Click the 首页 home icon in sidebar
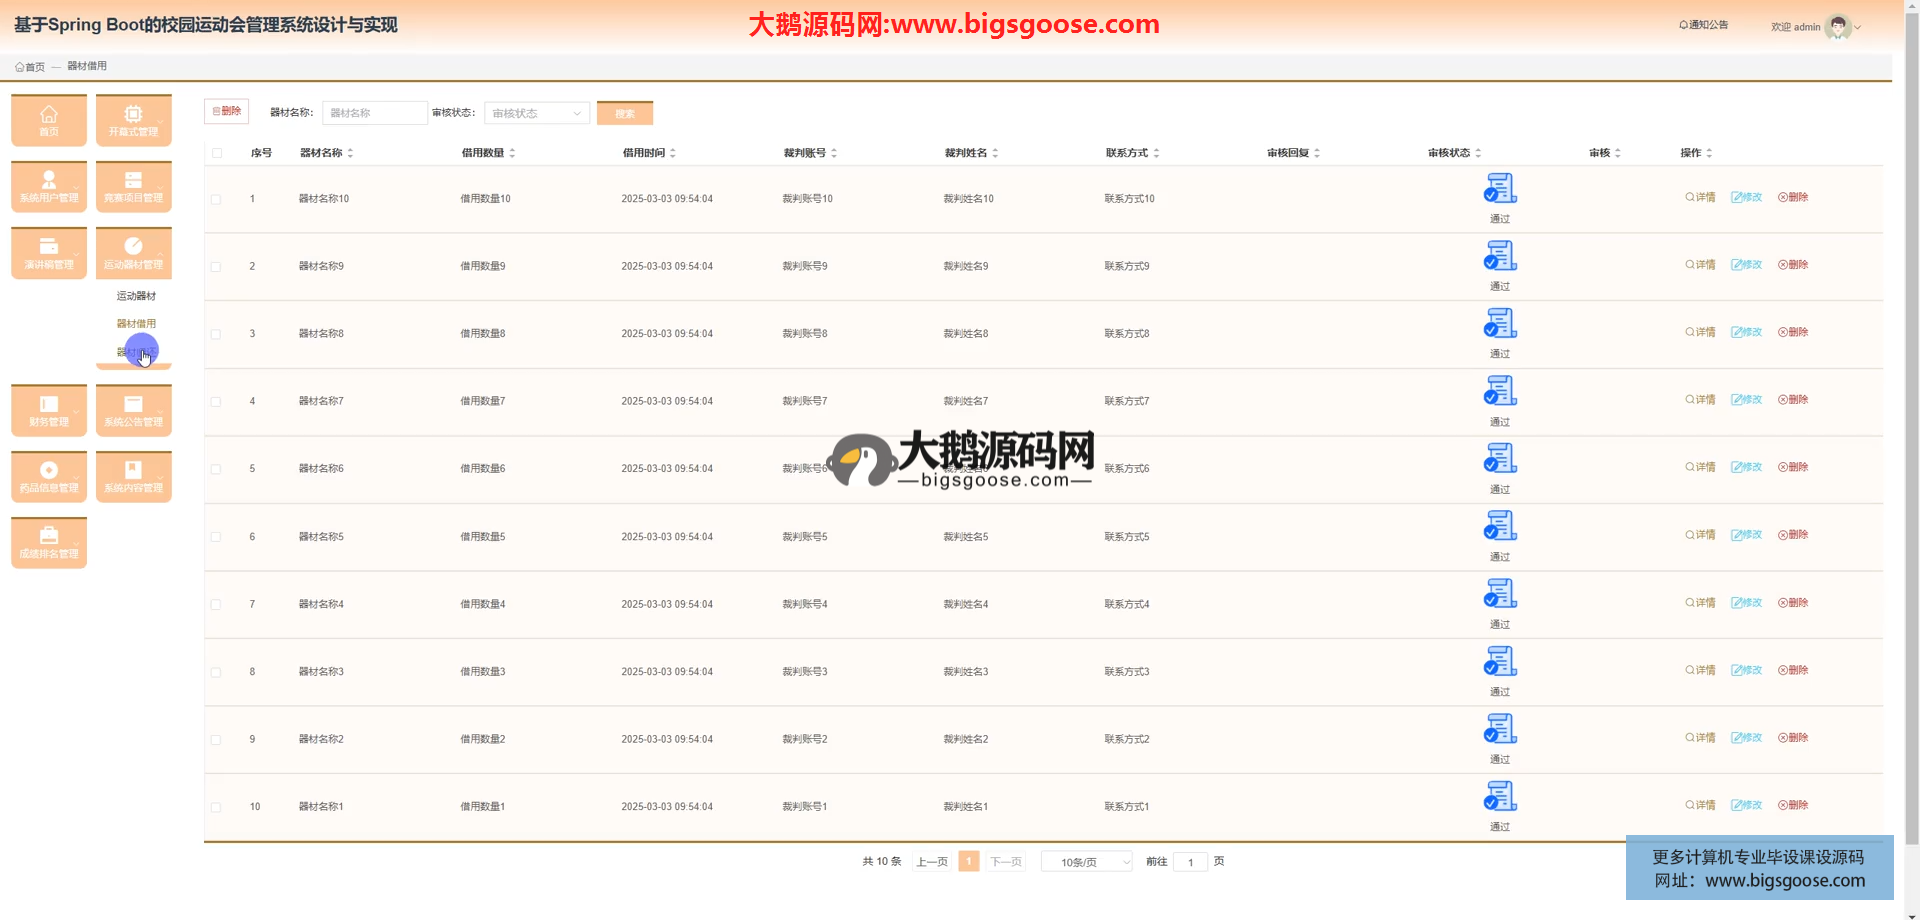This screenshot has height=920, width=1920. (x=48, y=119)
